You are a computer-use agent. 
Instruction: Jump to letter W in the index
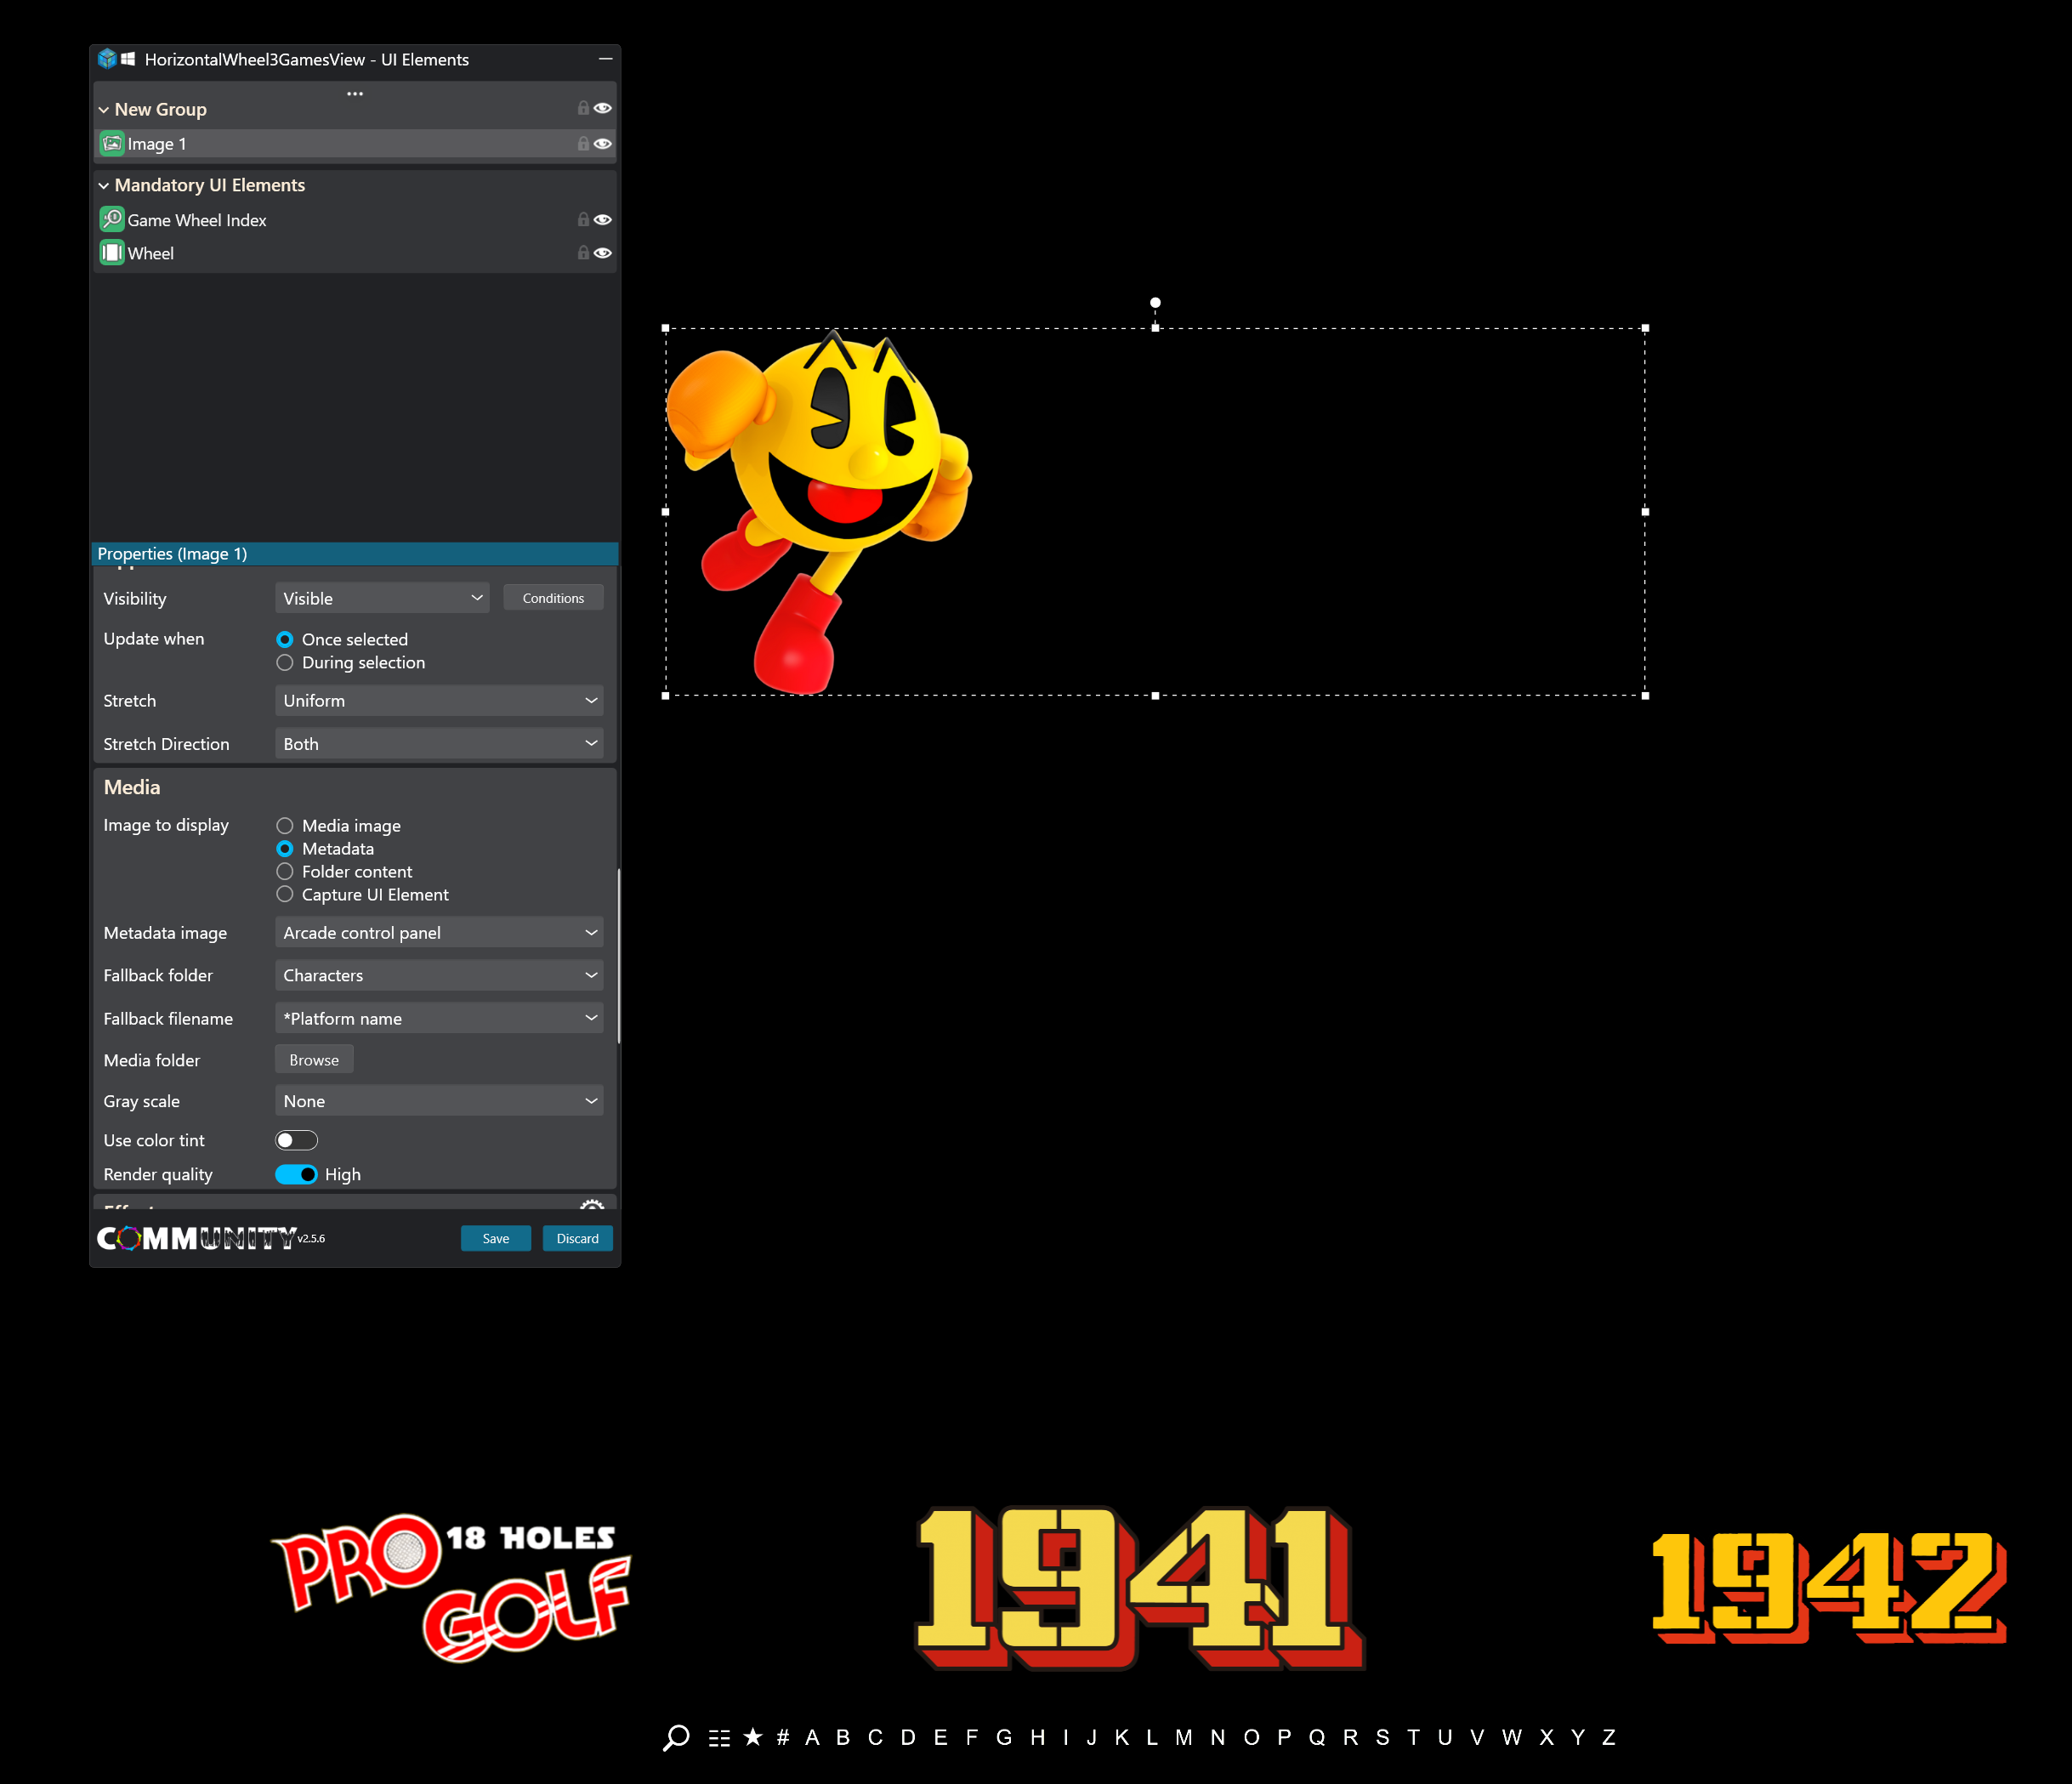coord(1512,1738)
